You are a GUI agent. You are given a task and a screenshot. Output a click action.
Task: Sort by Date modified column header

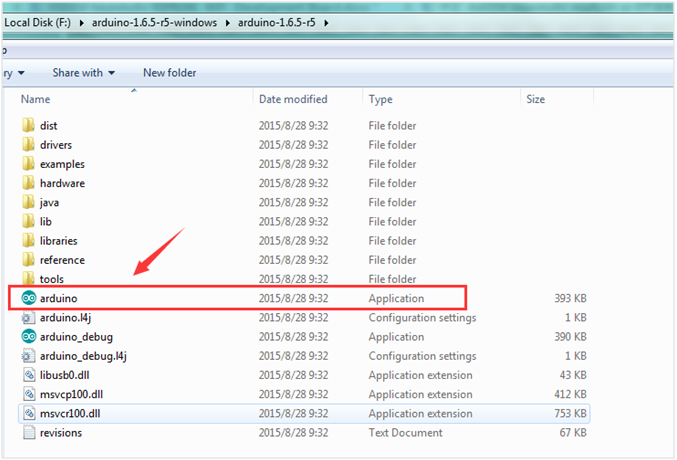click(x=293, y=99)
